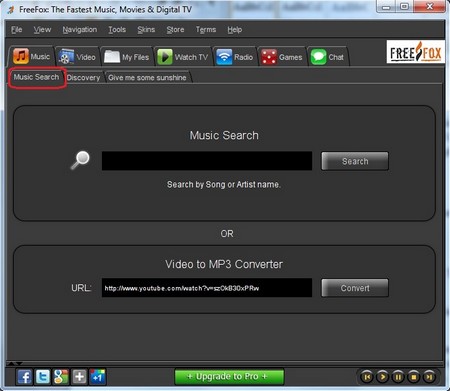Screen dimensions: 450x391
Task: Open the Radio section tab
Action: (x=235, y=57)
